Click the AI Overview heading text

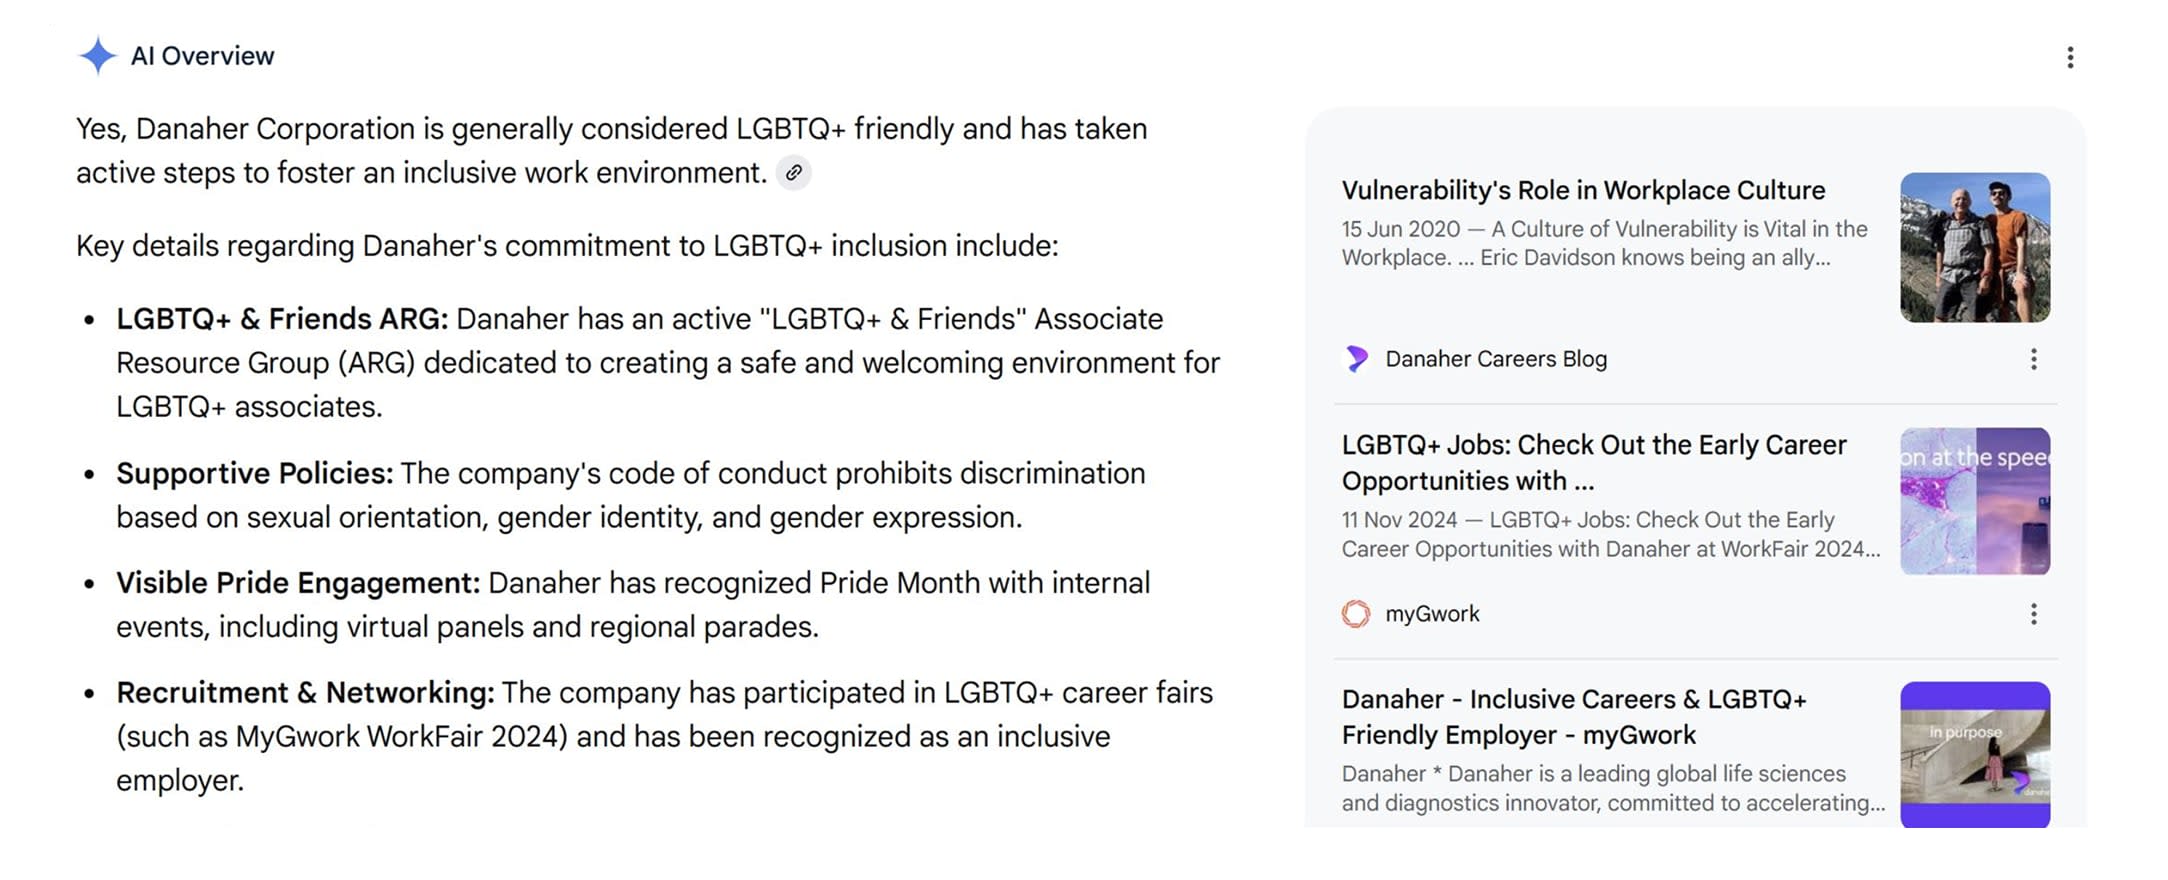(x=202, y=56)
